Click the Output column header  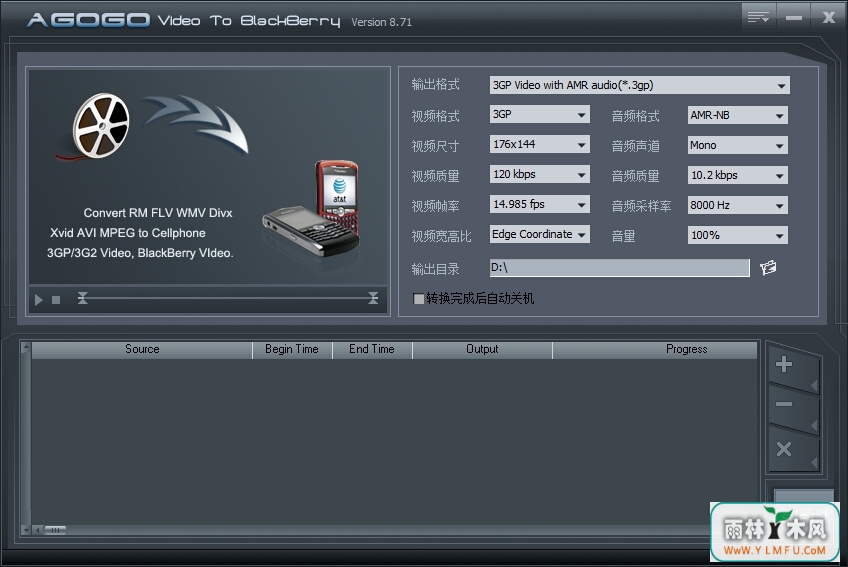[482, 350]
